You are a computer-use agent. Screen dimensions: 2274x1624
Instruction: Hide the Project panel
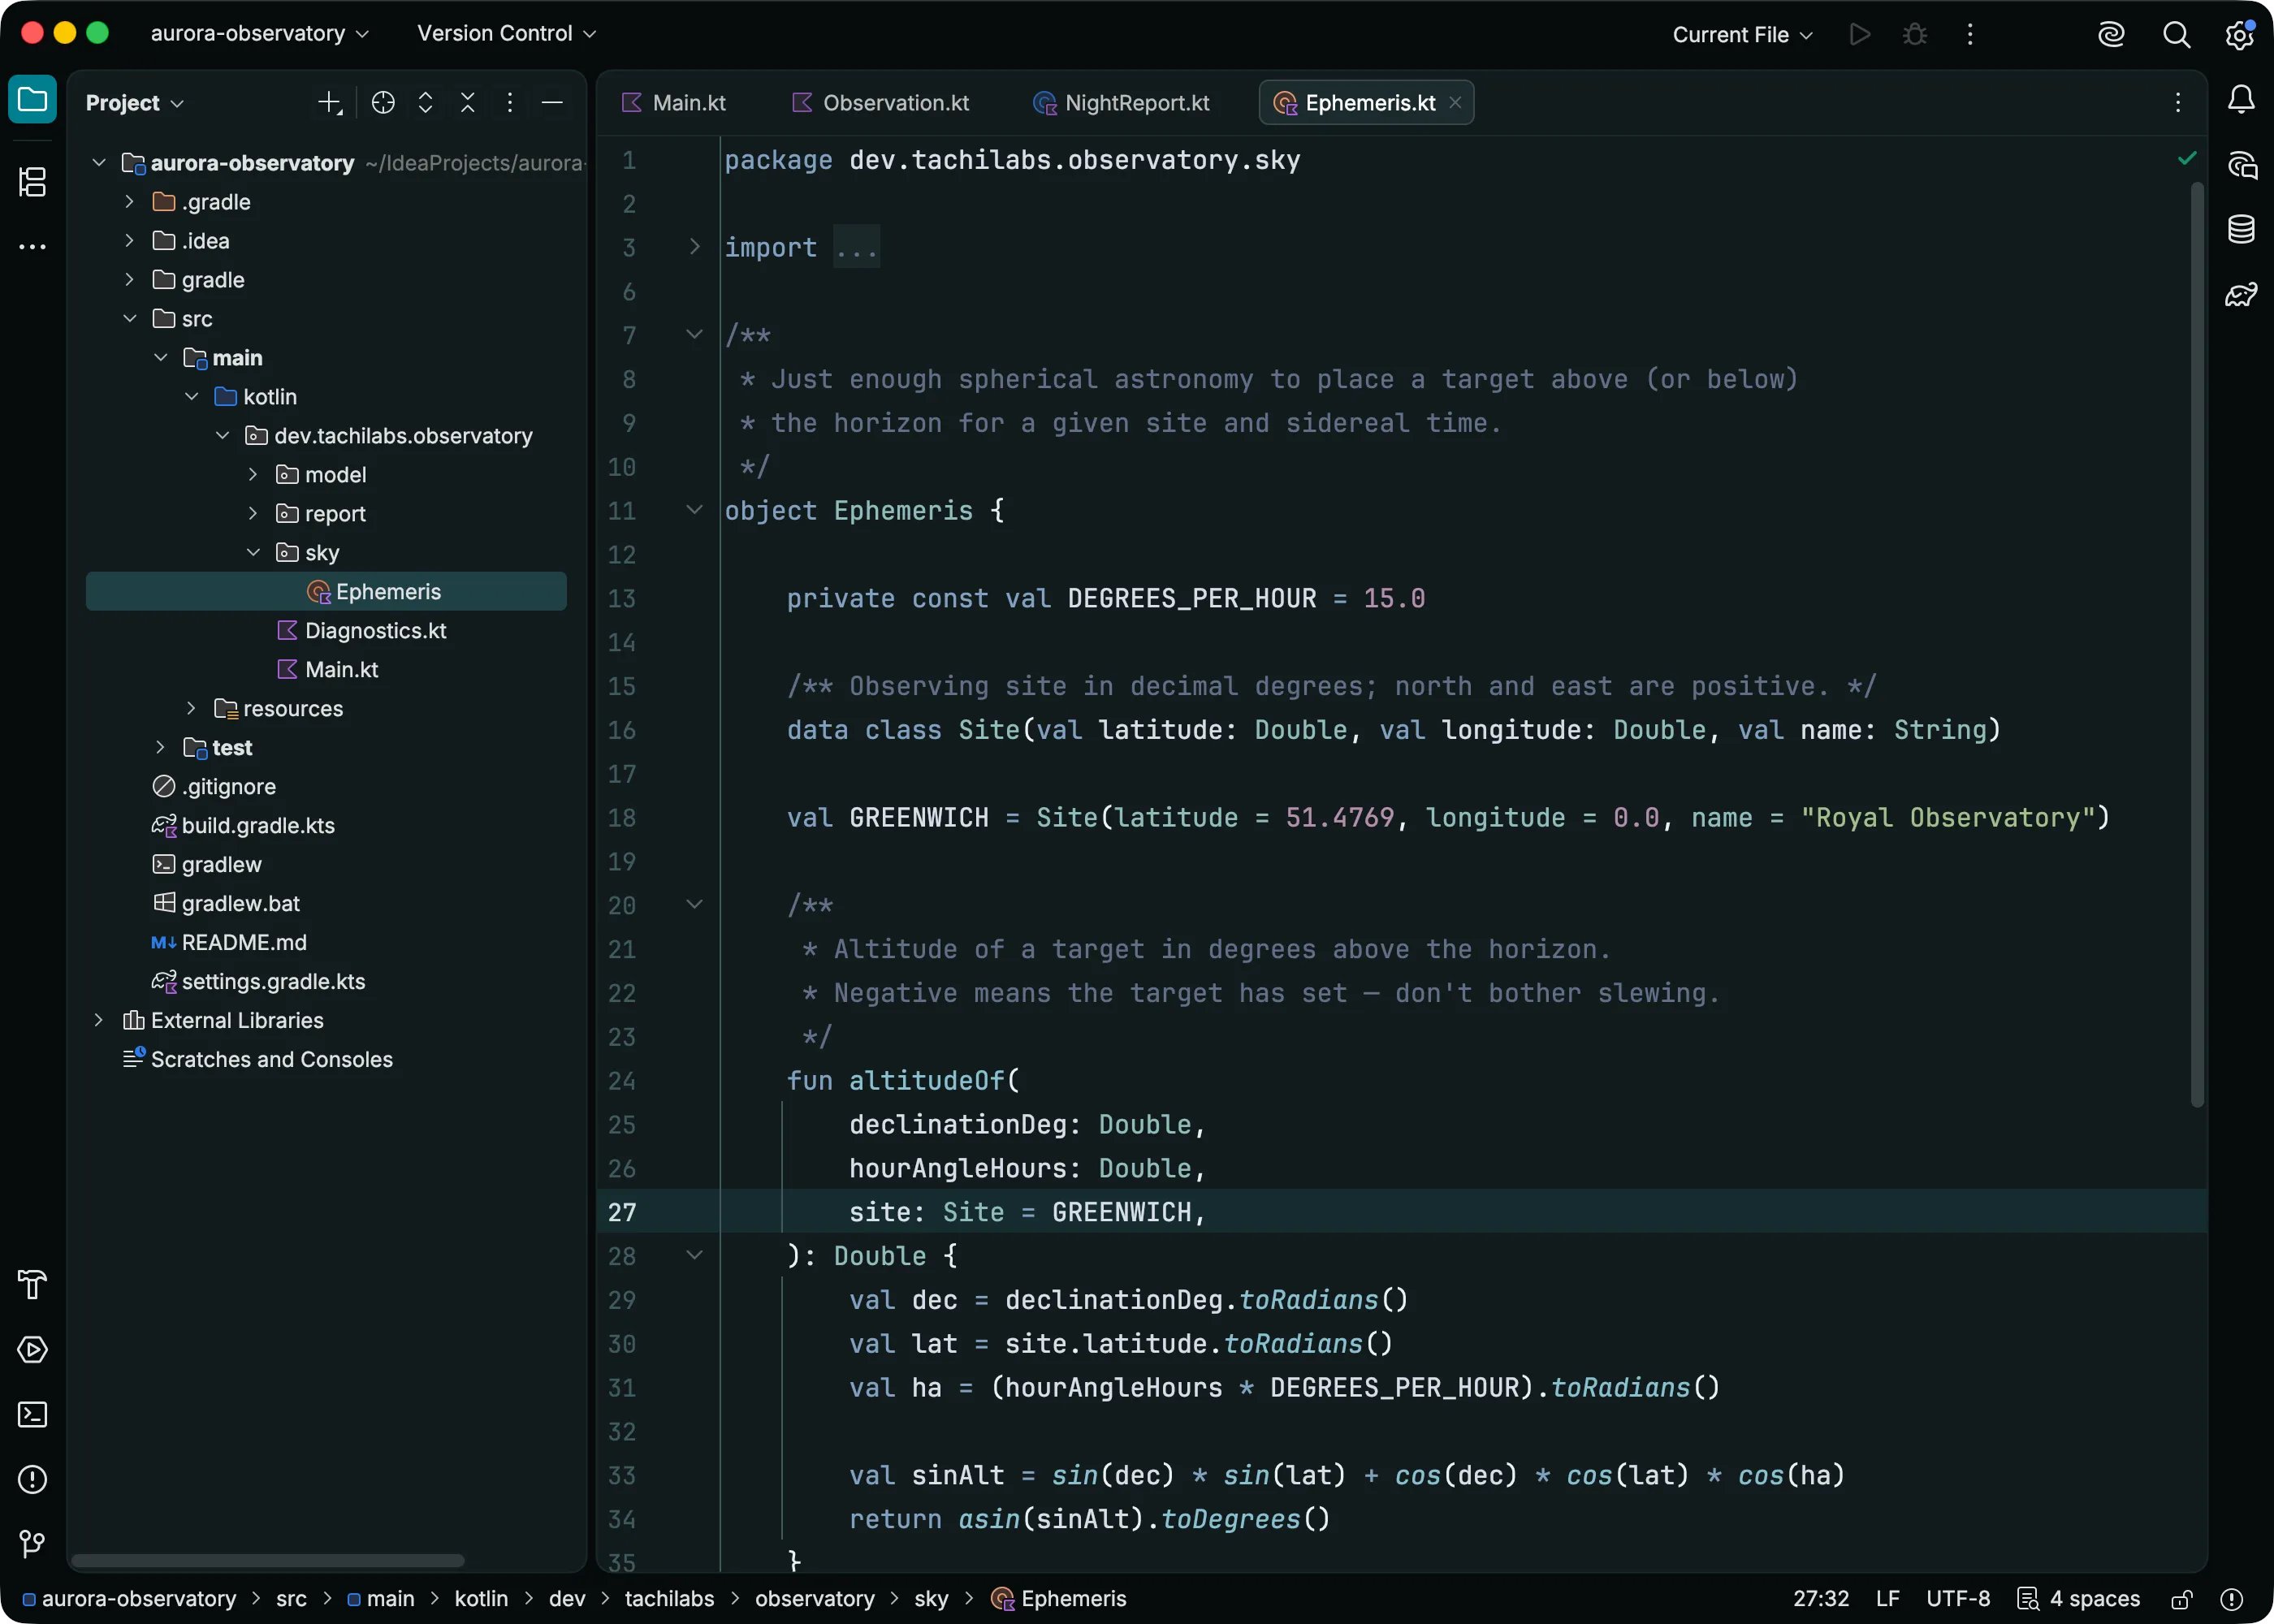[x=552, y=102]
